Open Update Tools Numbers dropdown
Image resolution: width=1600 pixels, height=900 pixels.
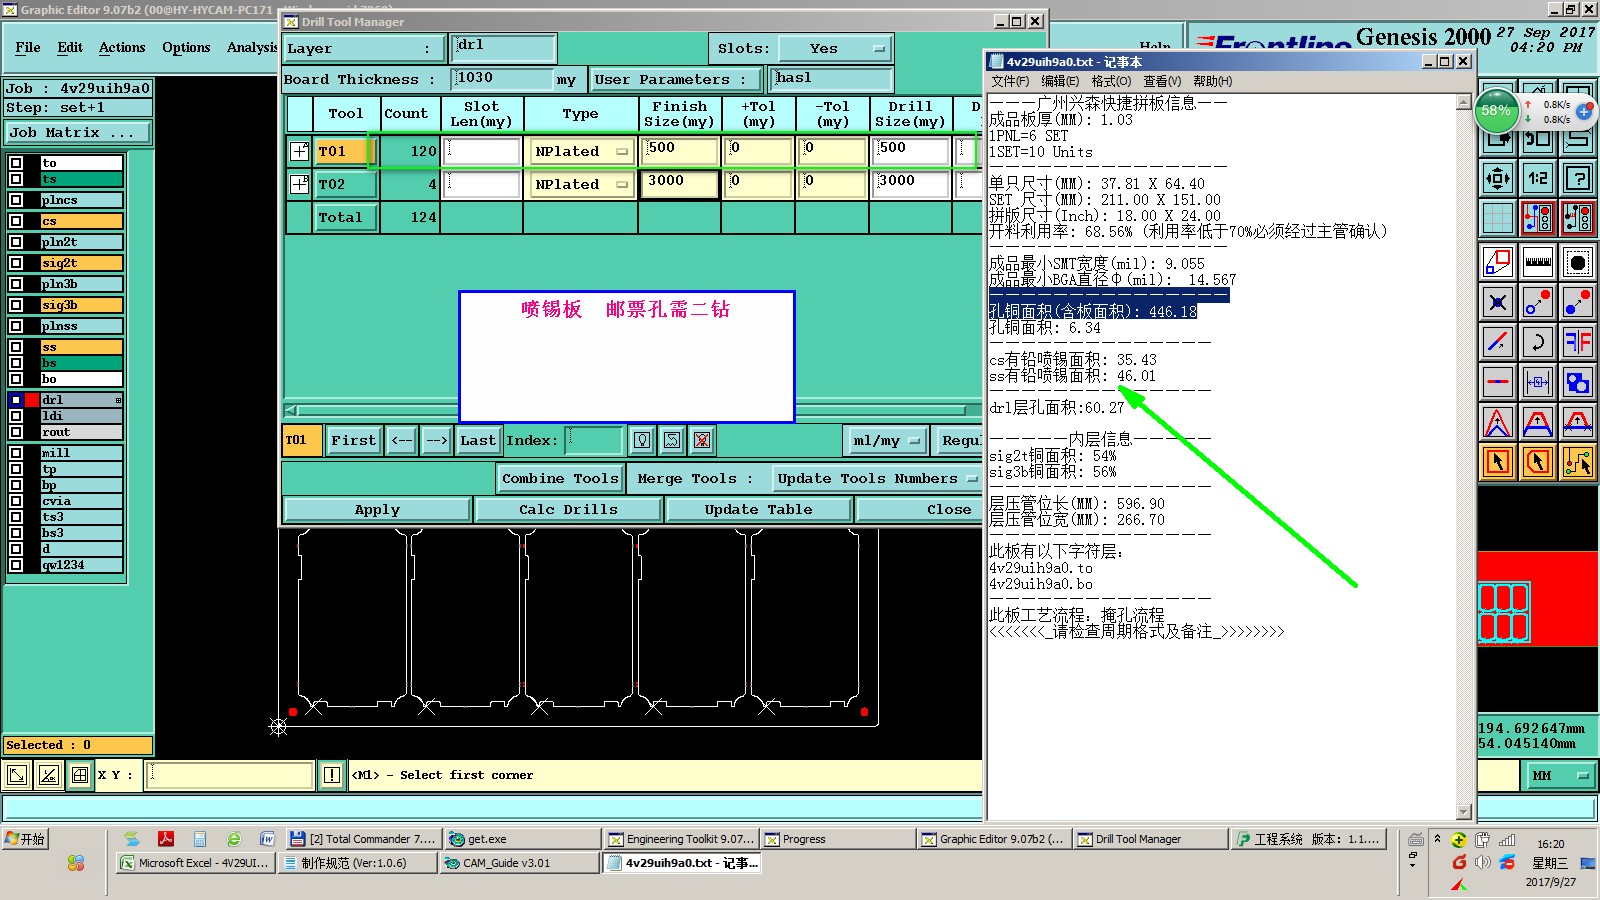click(876, 479)
